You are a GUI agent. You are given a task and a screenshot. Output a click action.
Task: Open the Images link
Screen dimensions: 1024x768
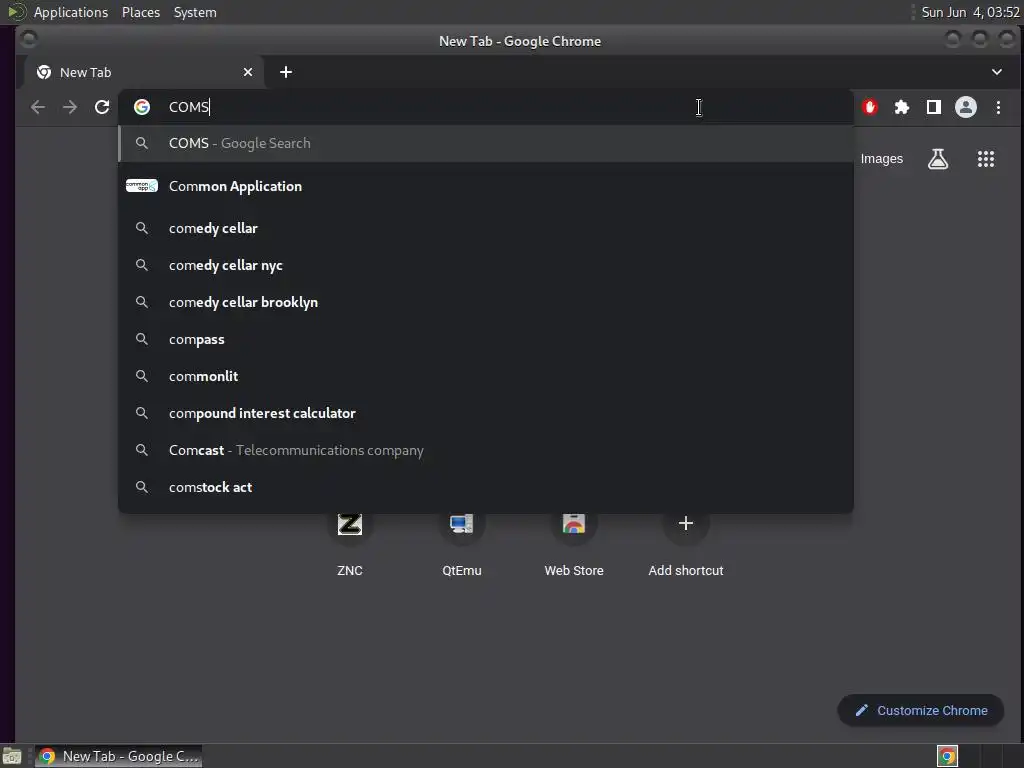pos(882,159)
